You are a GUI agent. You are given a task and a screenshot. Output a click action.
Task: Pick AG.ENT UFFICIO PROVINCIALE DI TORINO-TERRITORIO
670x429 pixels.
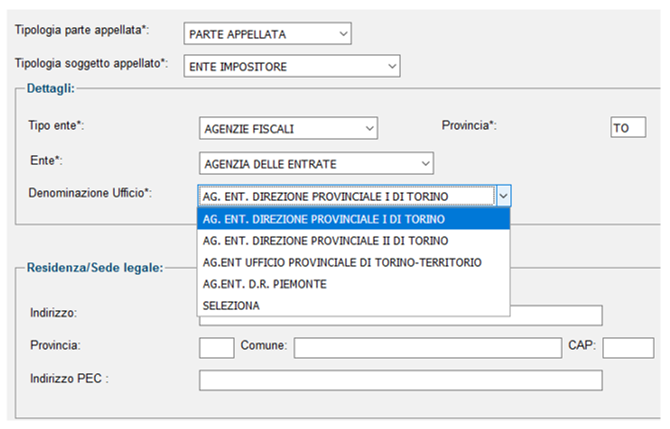click(353, 262)
